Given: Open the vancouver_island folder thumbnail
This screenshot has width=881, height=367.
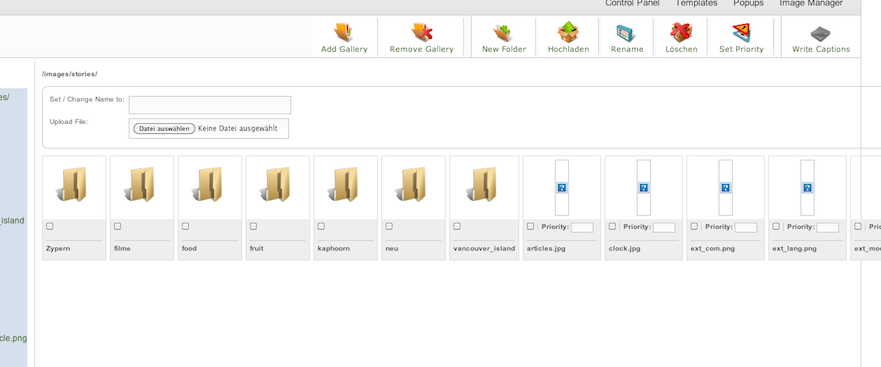Looking at the screenshot, I should click(484, 184).
